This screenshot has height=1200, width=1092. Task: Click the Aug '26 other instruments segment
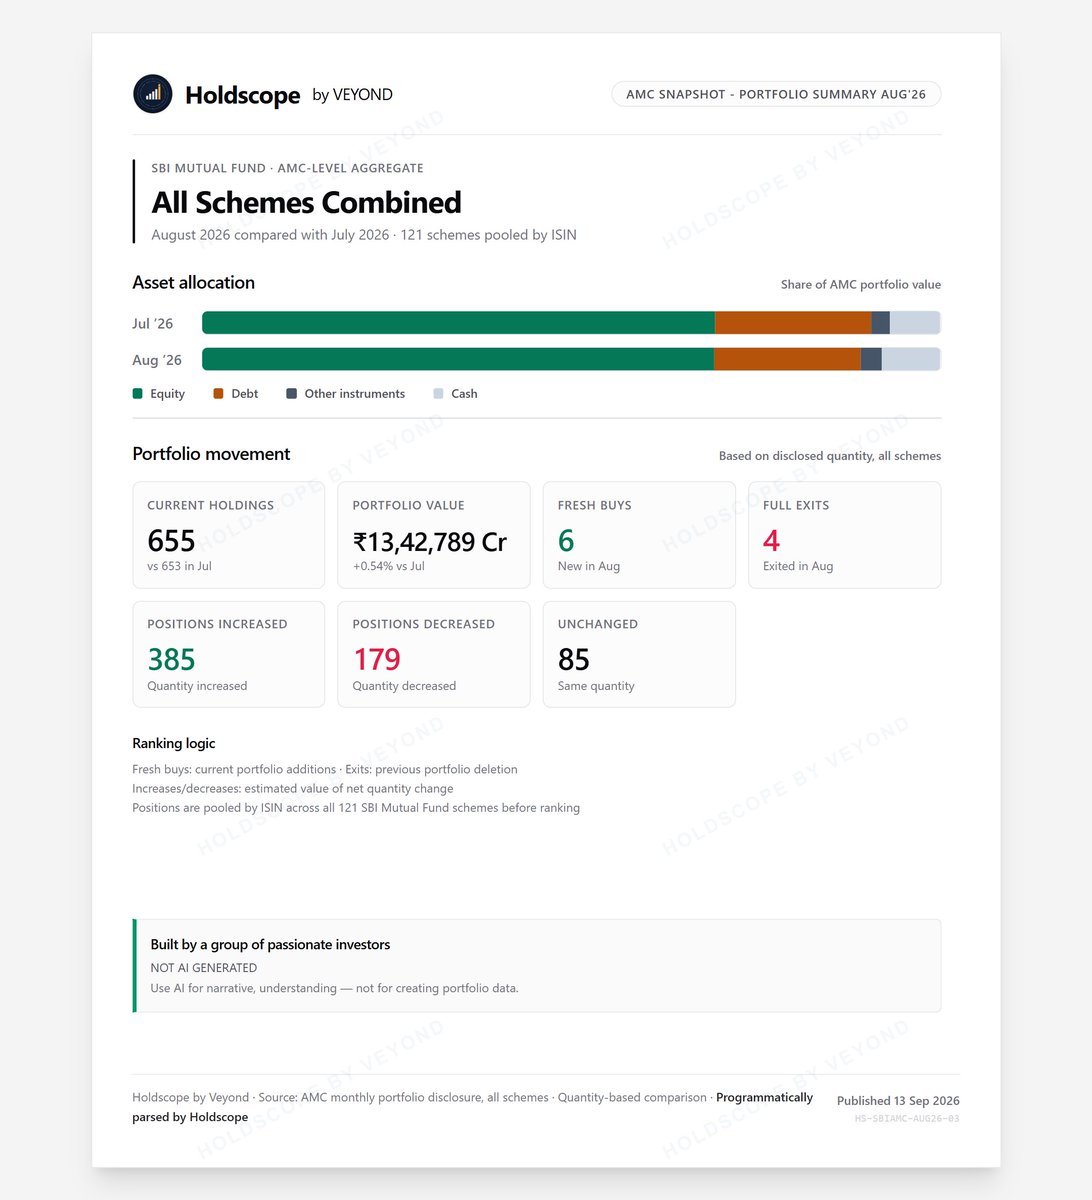pos(871,359)
